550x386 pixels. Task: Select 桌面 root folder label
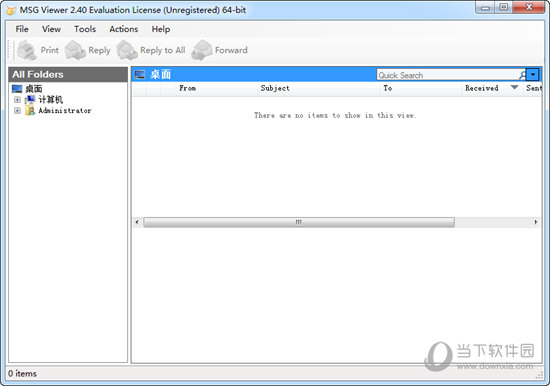(x=34, y=89)
